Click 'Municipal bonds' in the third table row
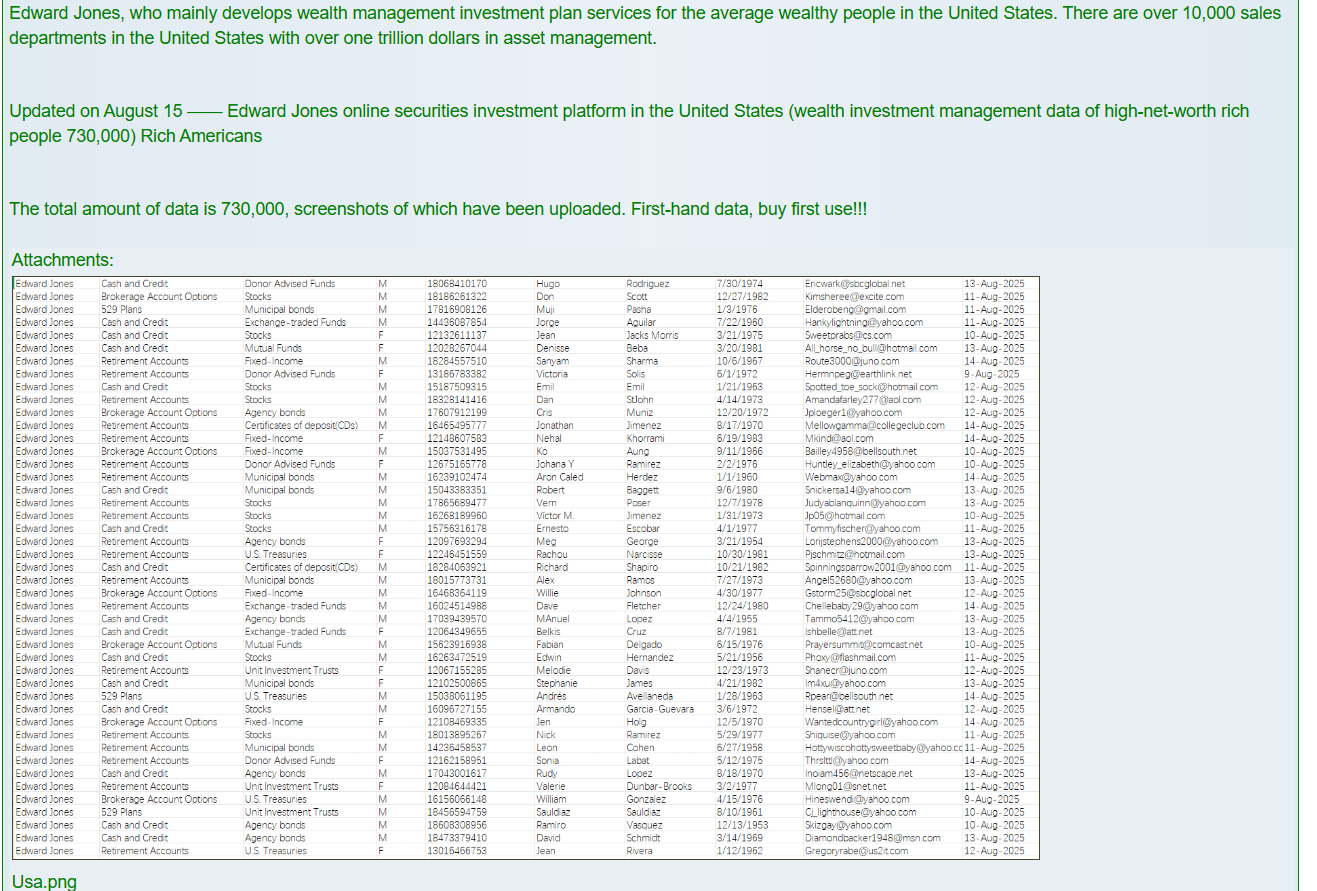1317x891 pixels. pyautogui.click(x=279, y=310)
